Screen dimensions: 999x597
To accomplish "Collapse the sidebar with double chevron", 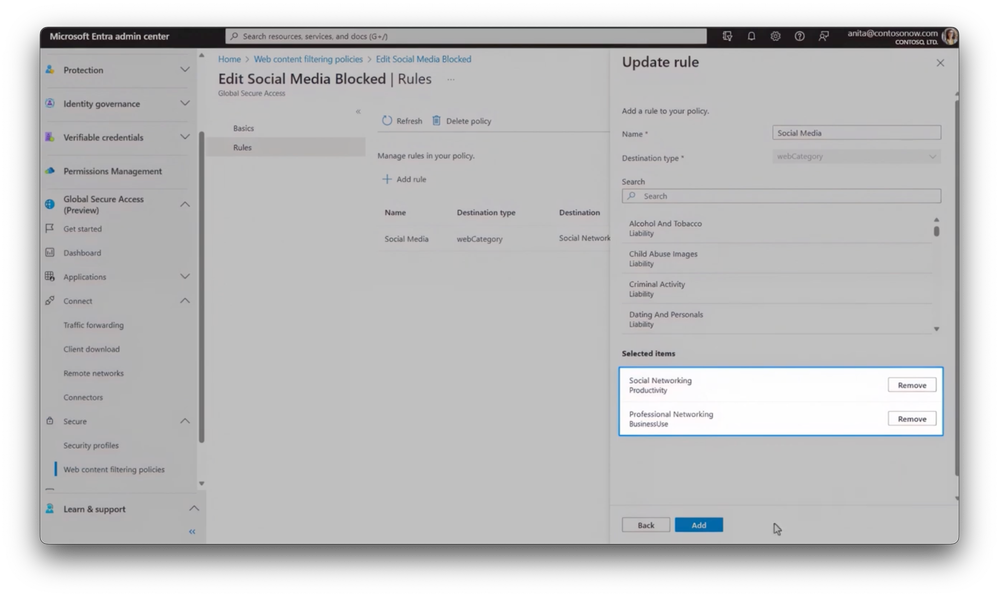I will pos(192,531).
